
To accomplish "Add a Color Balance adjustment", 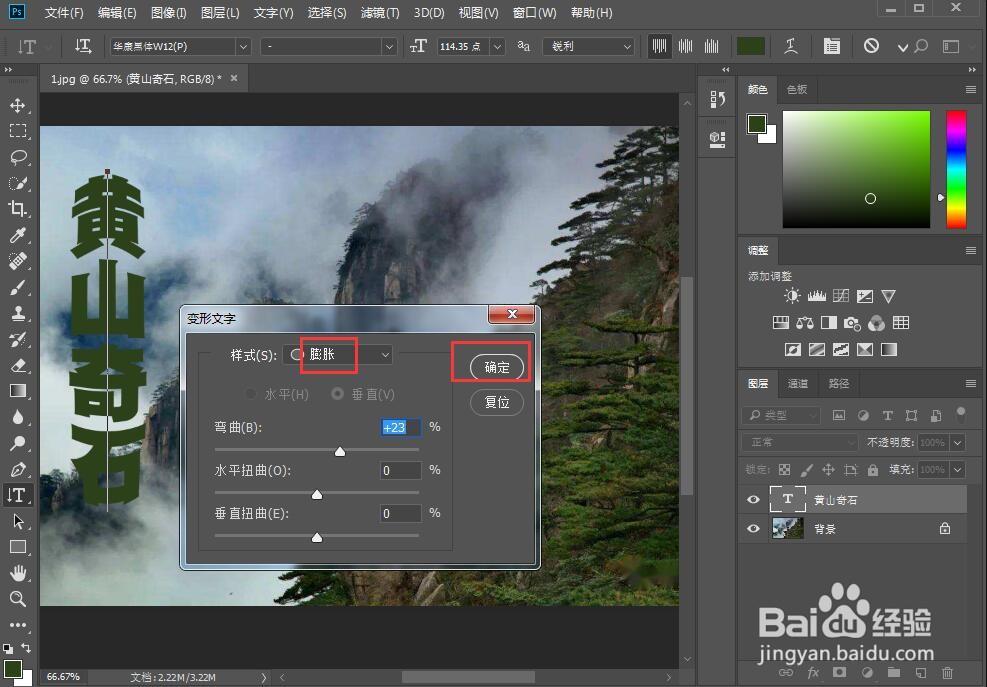I will [804, 323].
